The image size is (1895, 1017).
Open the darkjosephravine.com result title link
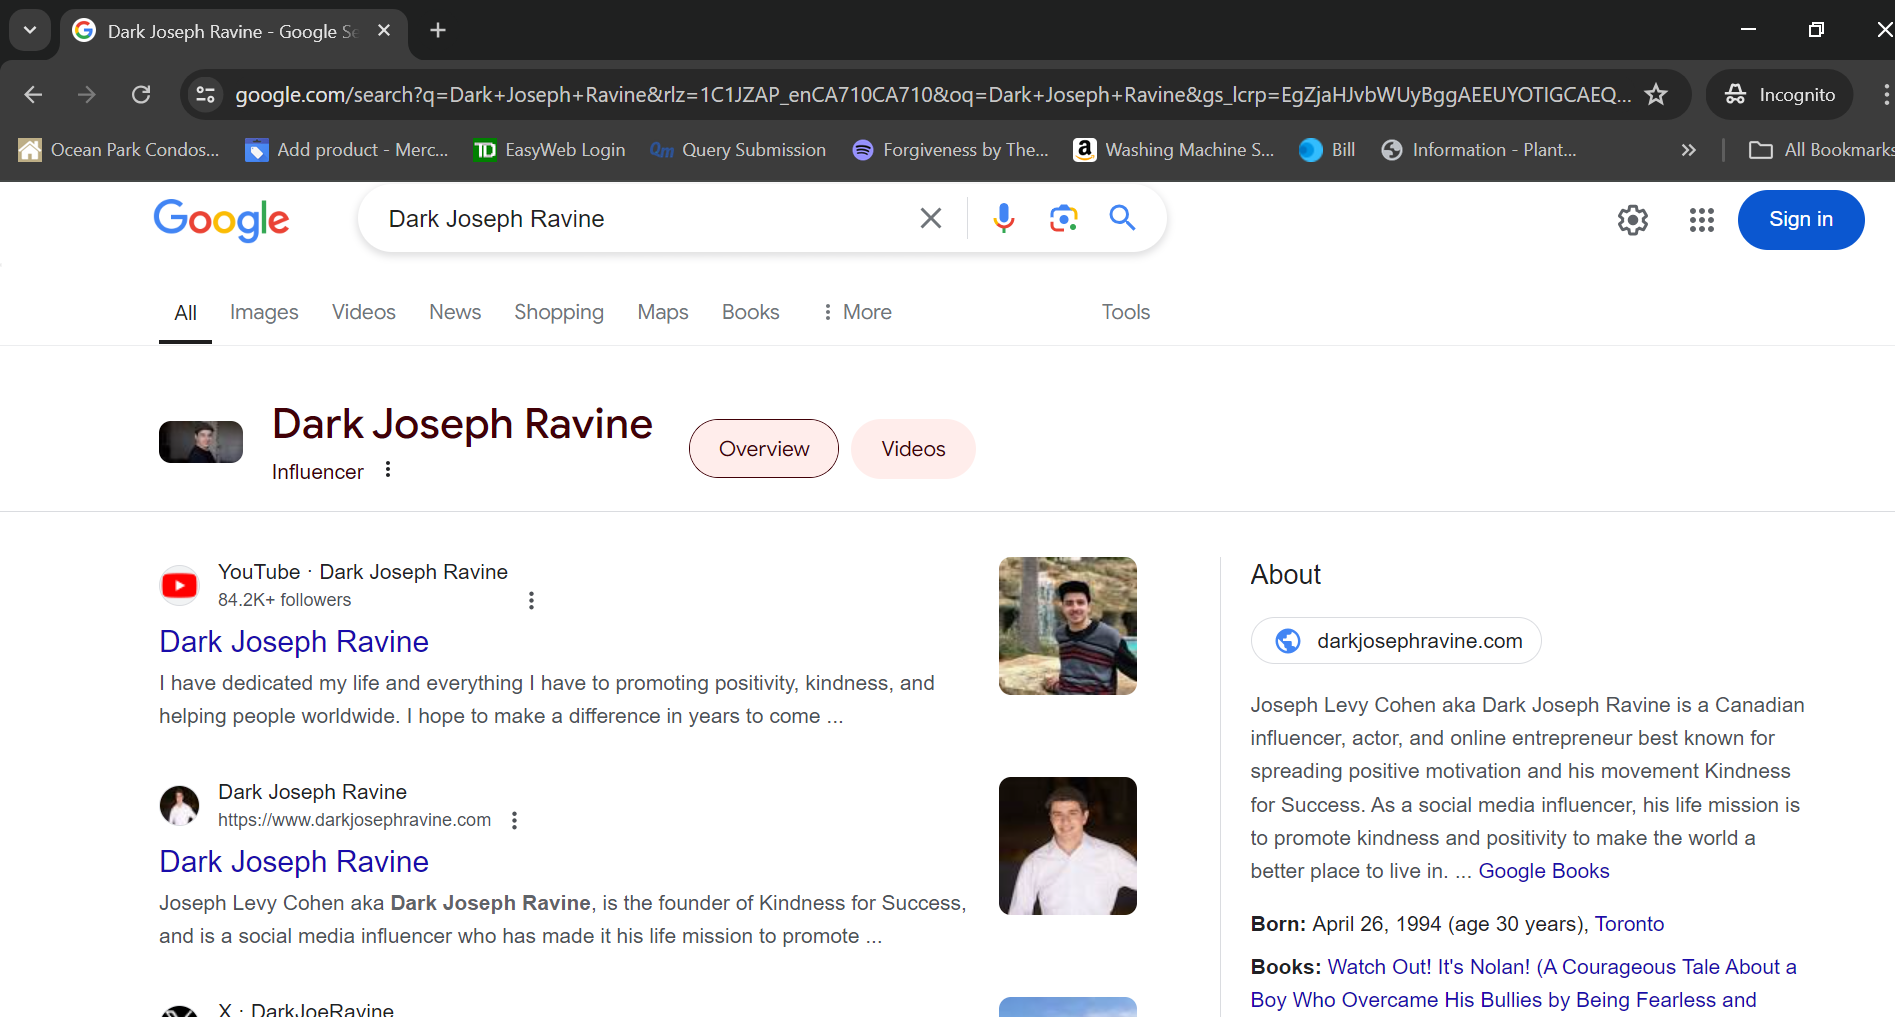(294, 862)
